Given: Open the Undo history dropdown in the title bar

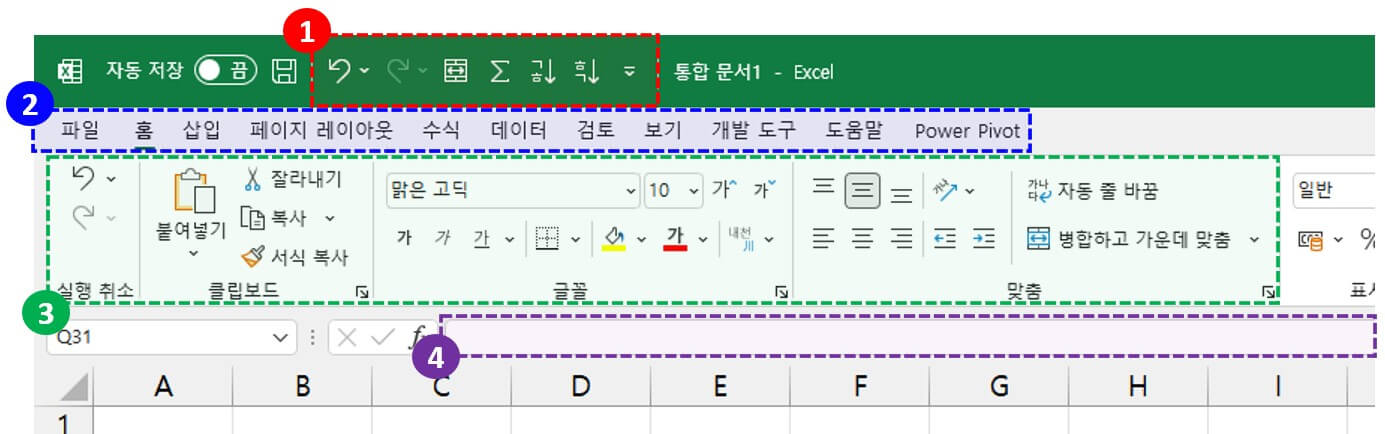Looking at the screenshot, I should point(364,71).
